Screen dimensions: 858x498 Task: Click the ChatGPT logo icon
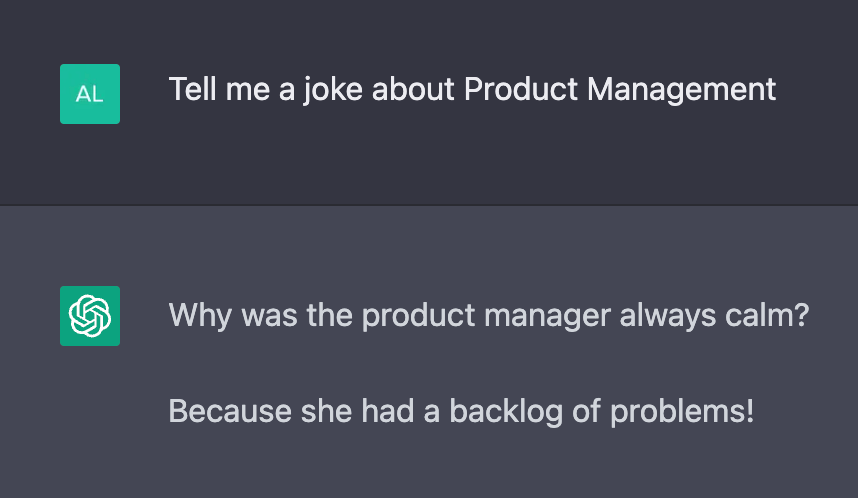tap(90, 316)
